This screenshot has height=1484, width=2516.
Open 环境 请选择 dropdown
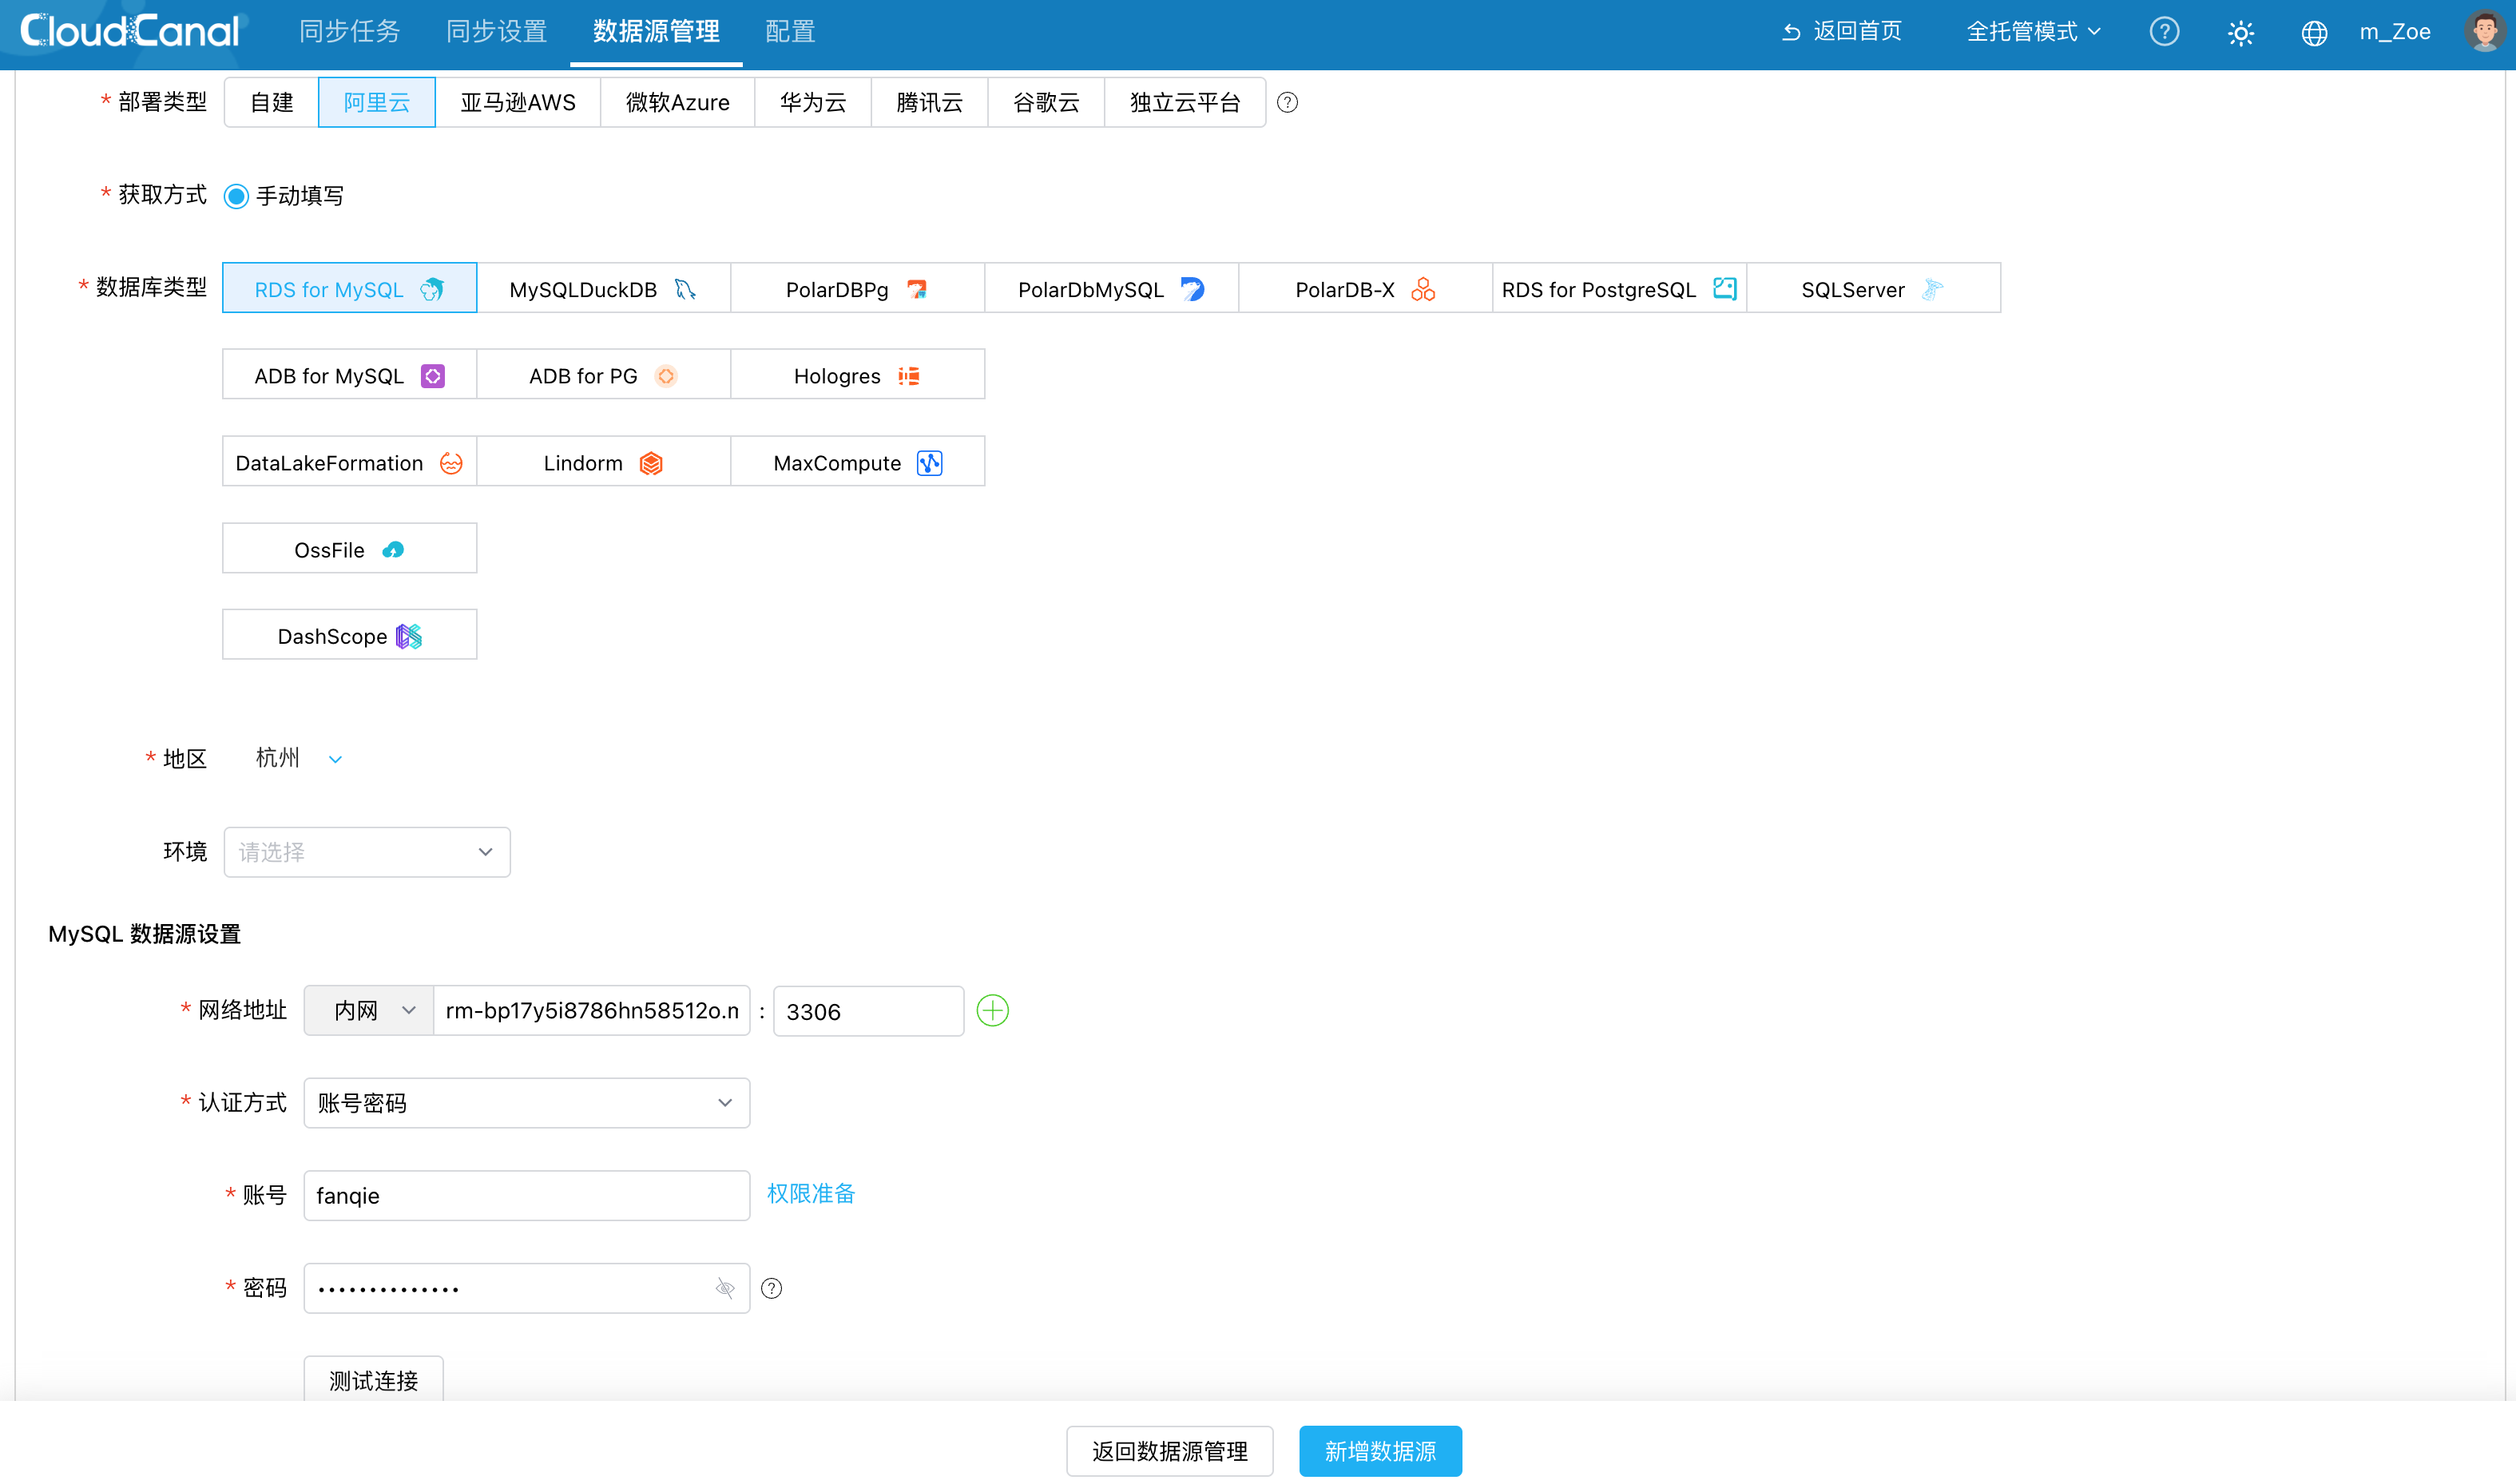point(367,851)
